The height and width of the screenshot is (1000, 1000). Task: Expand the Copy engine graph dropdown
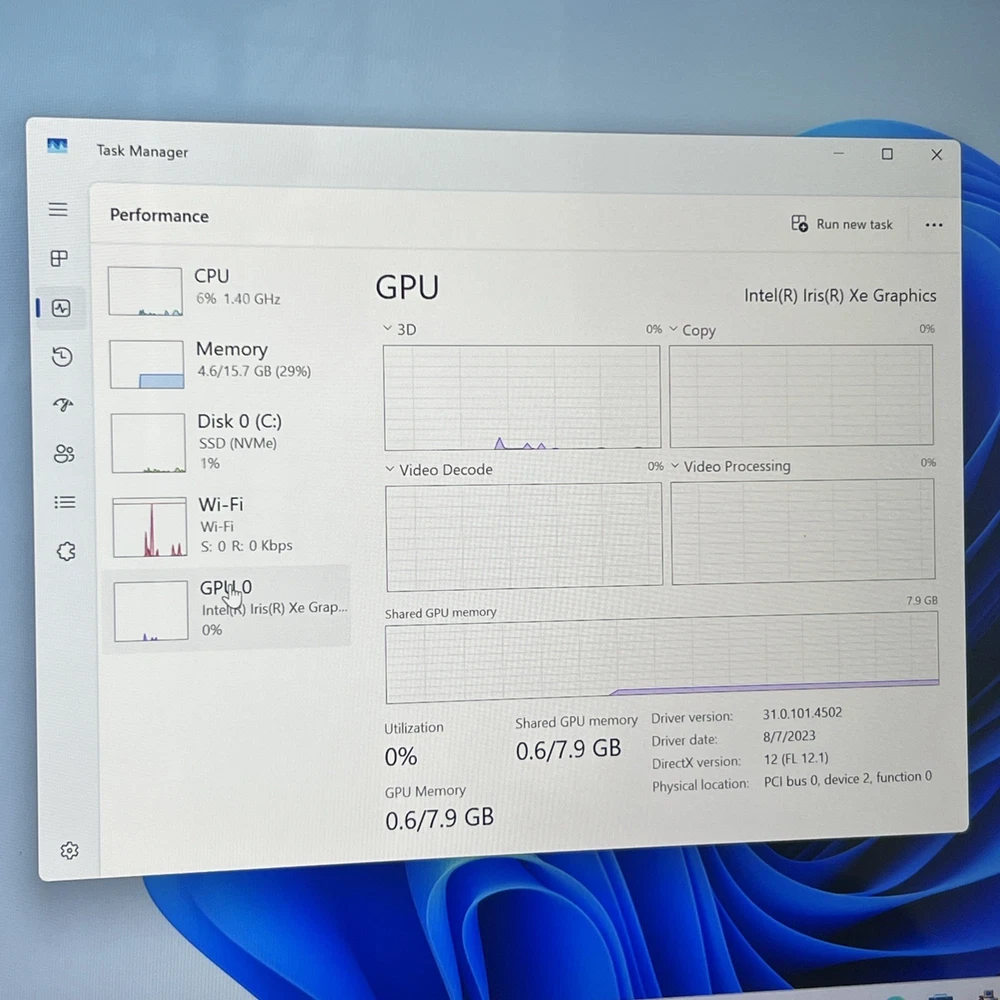(674, 329)
